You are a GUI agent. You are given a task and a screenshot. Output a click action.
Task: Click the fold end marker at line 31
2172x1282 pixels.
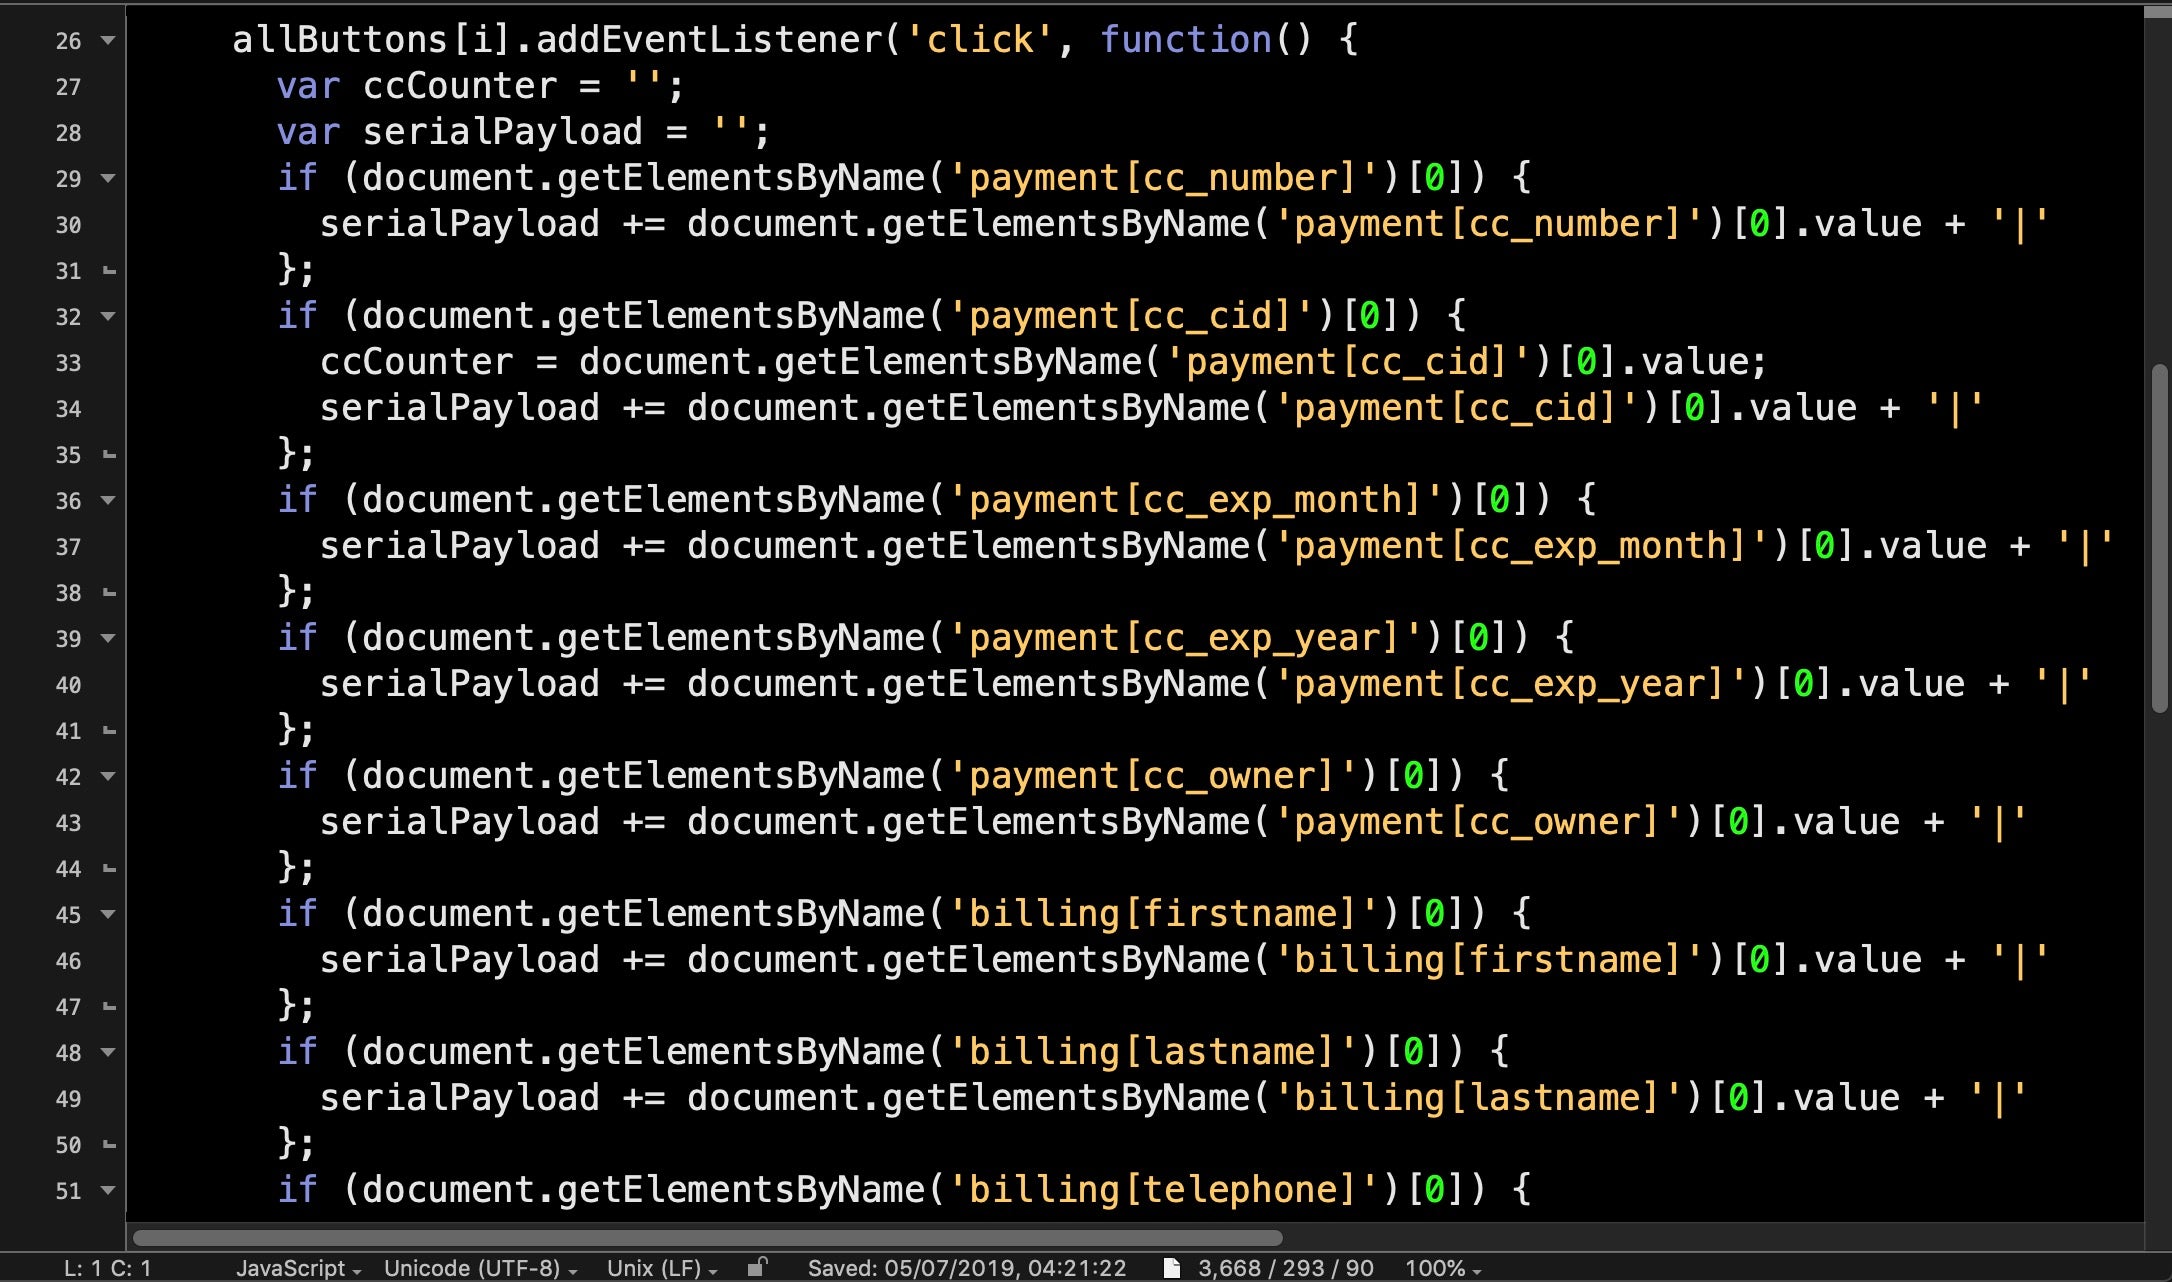coord(109,271)
